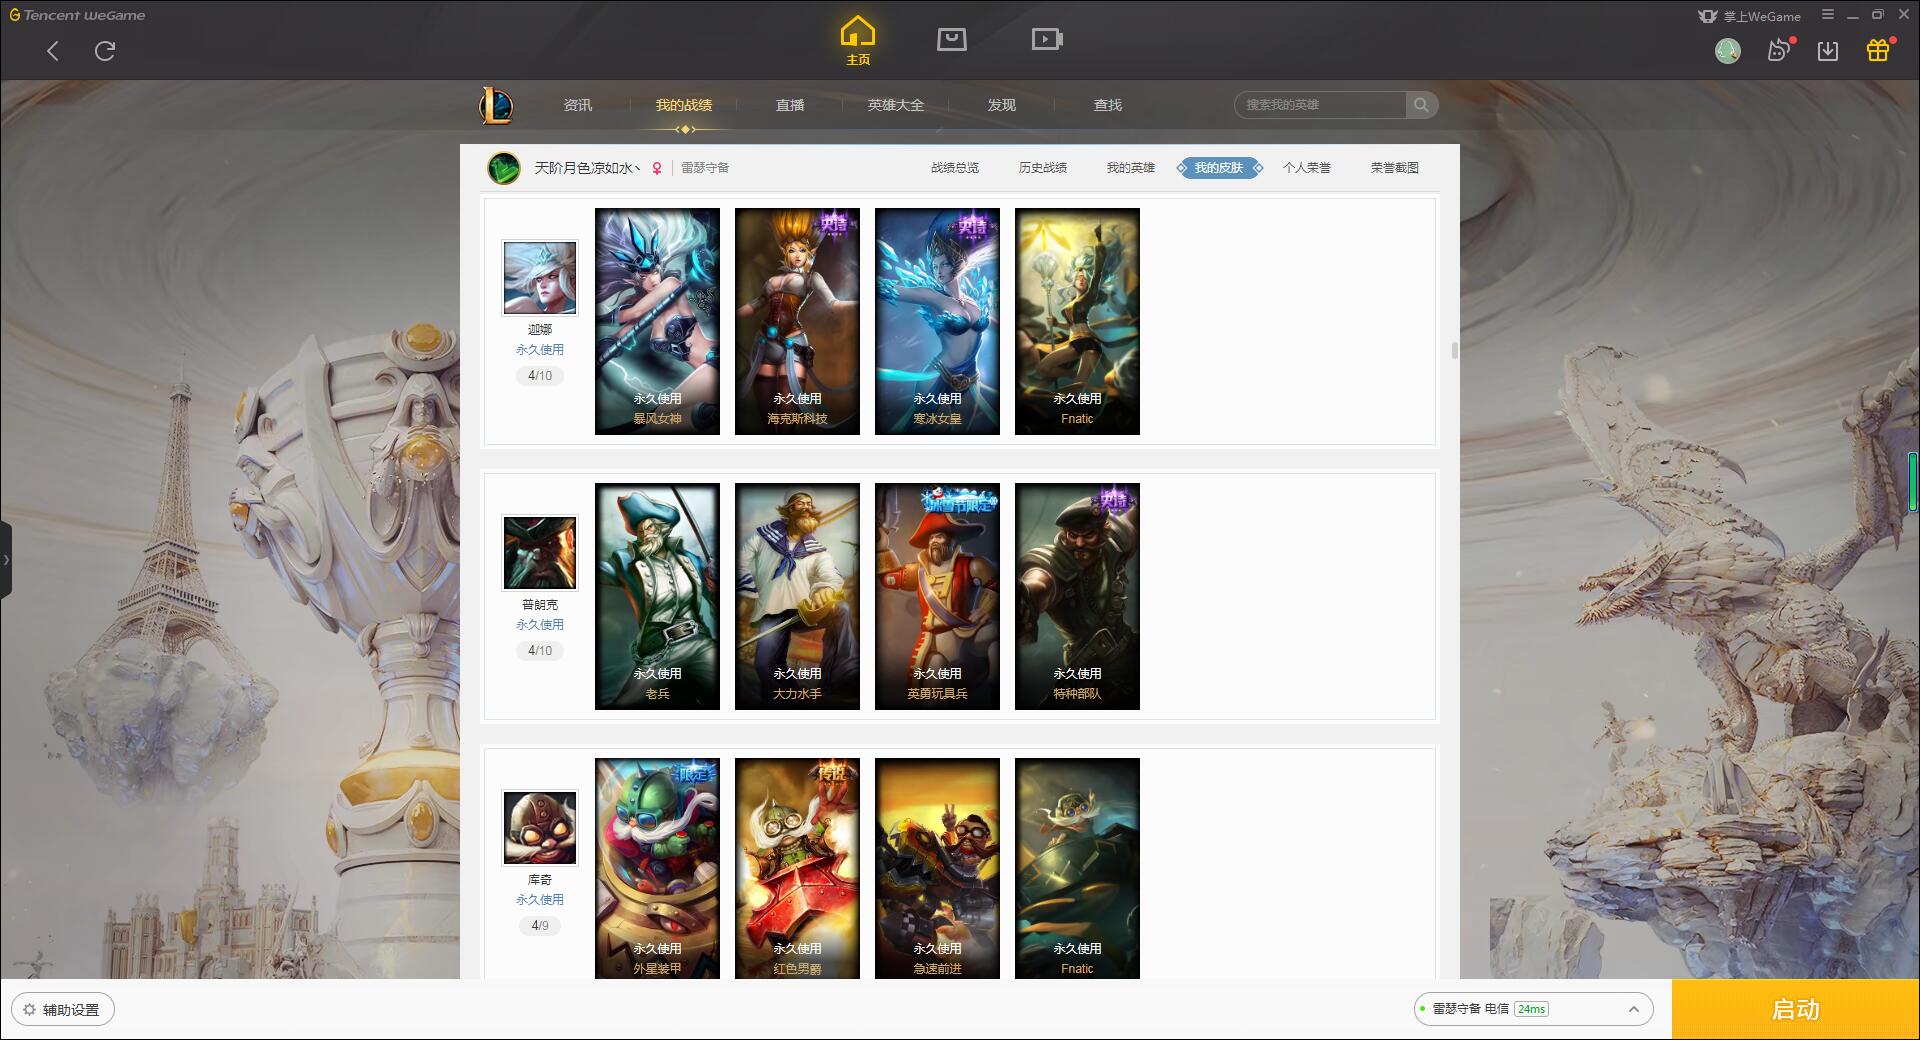Open the messages icon with red dot
This screenshot has height=1040, width=1920.
pyautogui.click(x=1779, y=51)
